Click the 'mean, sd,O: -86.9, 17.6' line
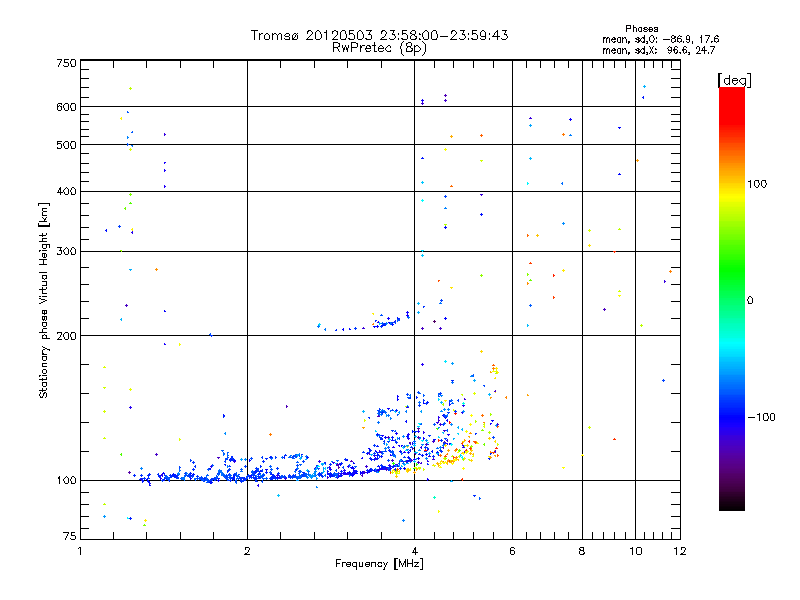 pos(661,39)
